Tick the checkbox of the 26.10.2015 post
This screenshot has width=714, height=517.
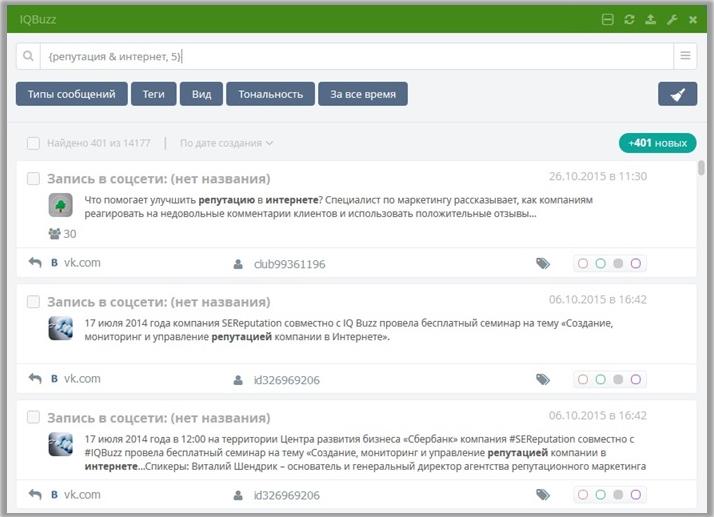33,179
